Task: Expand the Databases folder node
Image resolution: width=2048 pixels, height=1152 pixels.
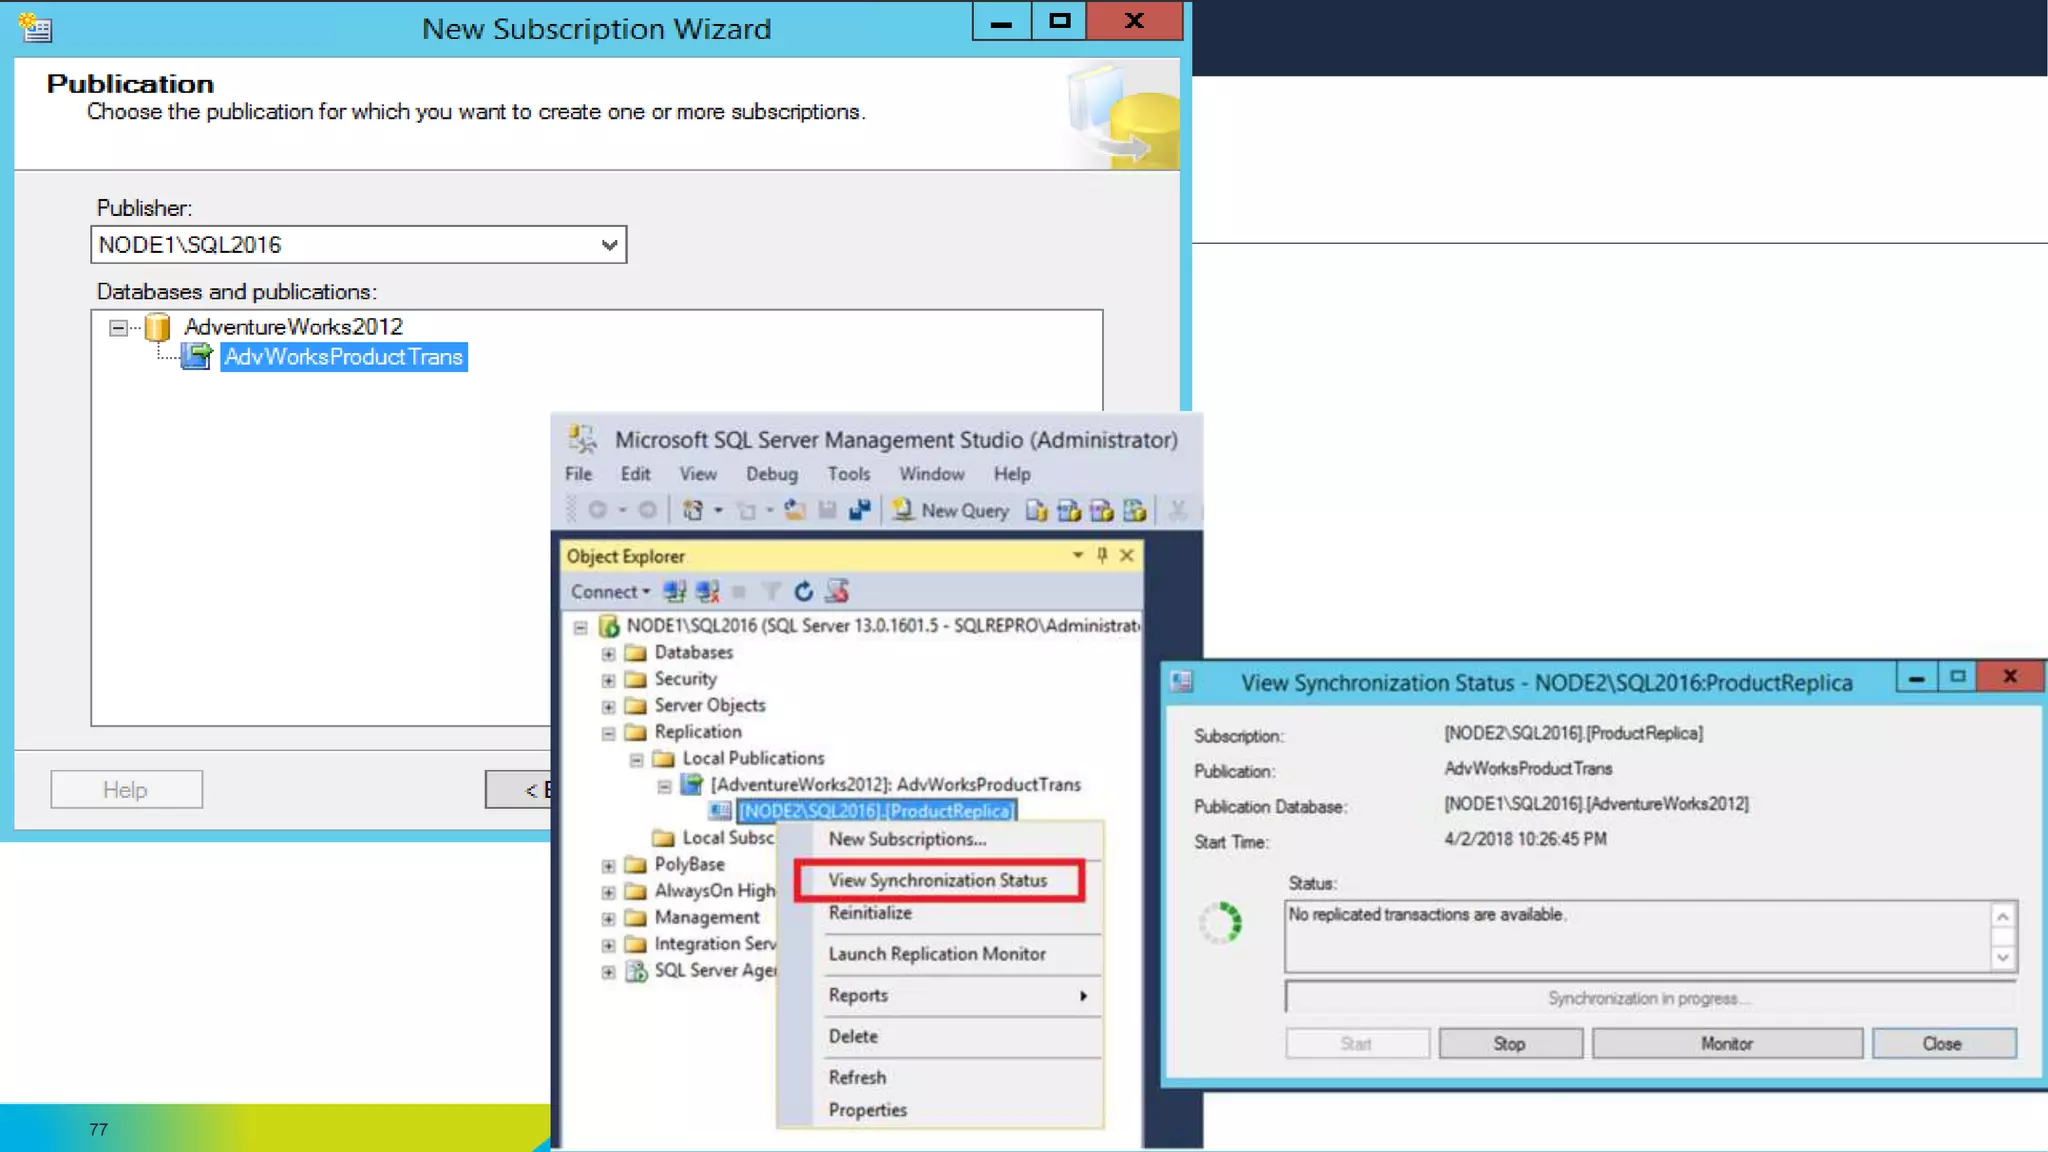Action: point(608,653)
